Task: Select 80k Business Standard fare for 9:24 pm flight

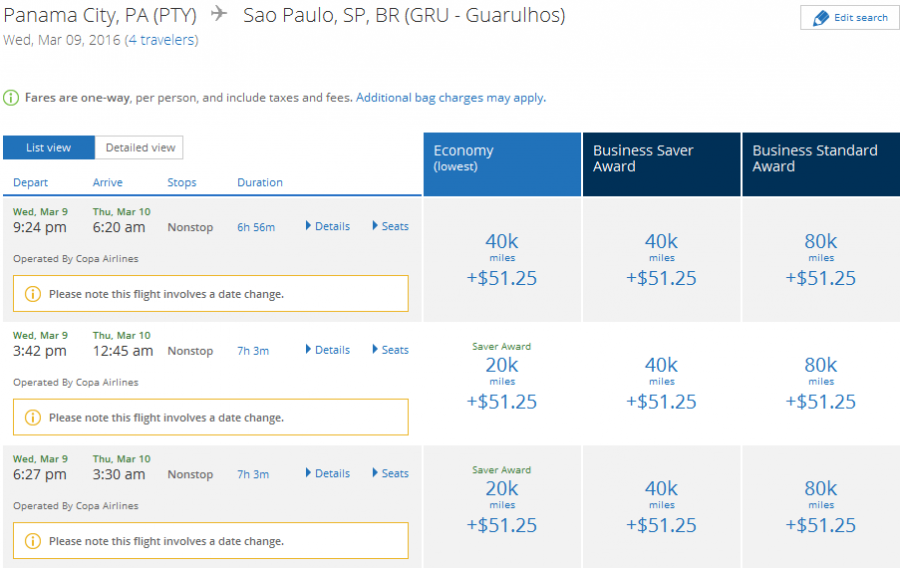Action: 821,259
